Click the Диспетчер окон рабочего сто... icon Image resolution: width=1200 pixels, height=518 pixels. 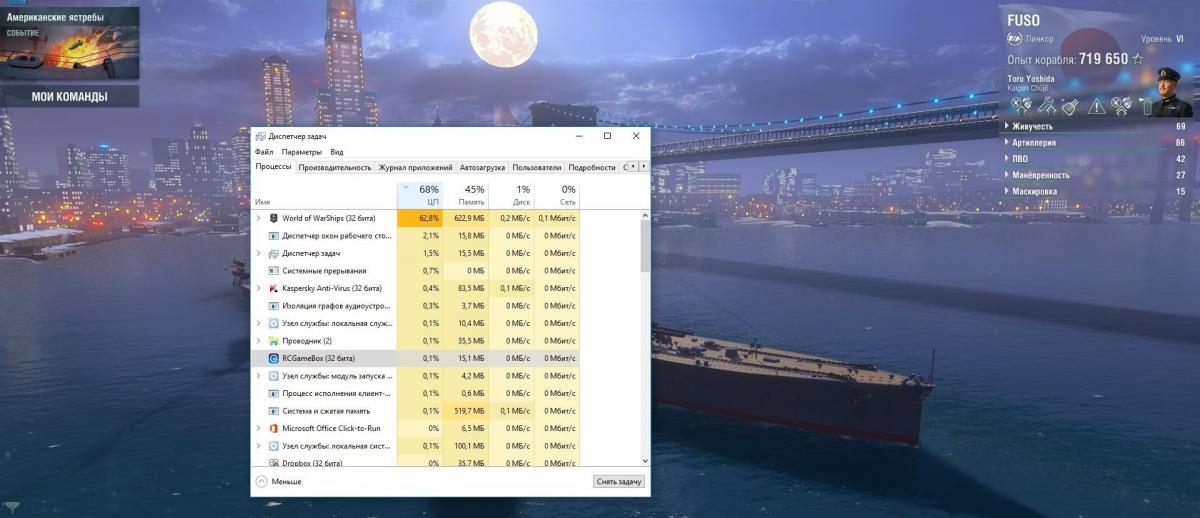click(x=274, y=236)
